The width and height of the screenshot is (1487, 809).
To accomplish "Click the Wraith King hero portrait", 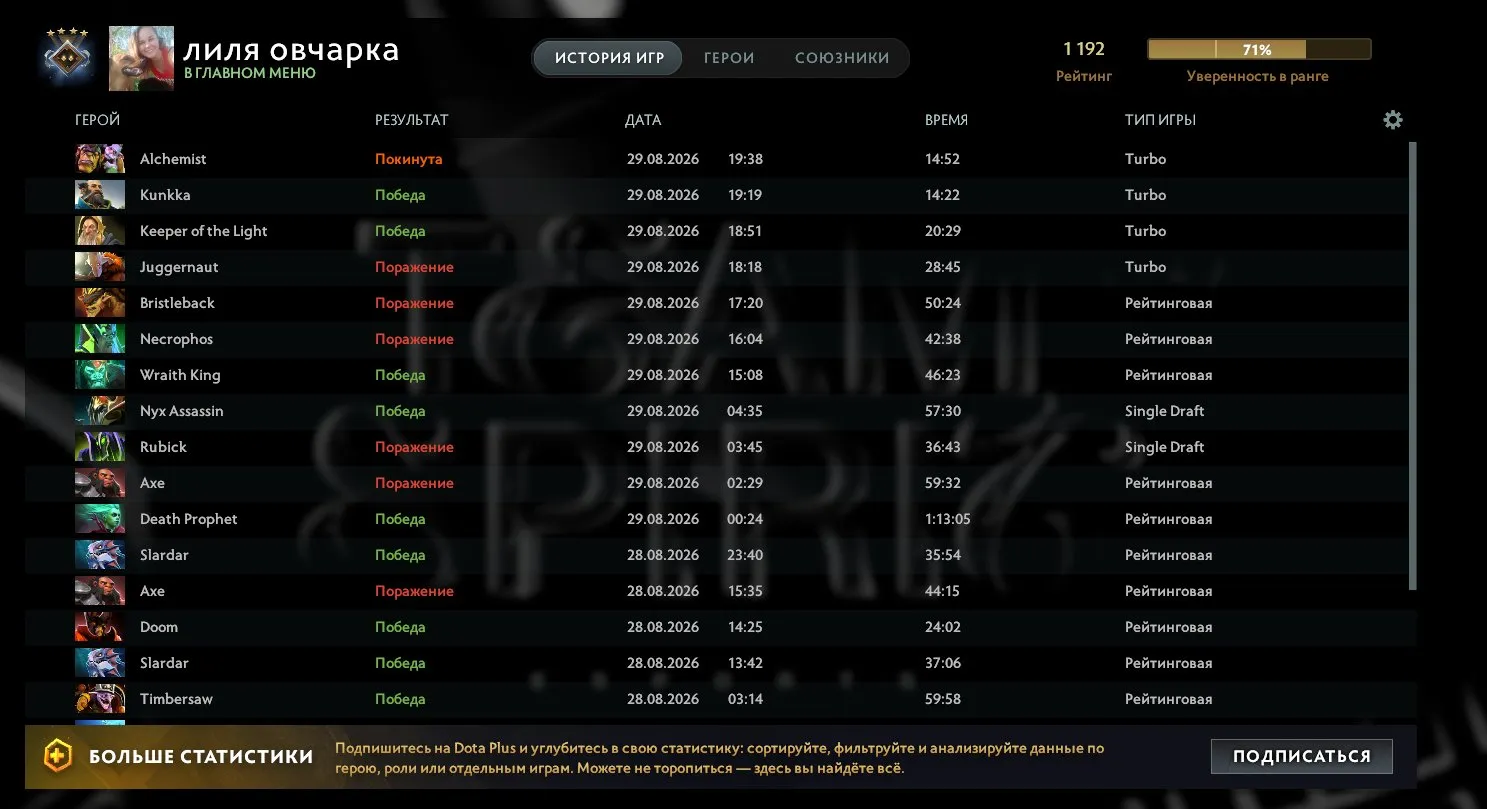I will pyautogui.click(x=100, y=375).
